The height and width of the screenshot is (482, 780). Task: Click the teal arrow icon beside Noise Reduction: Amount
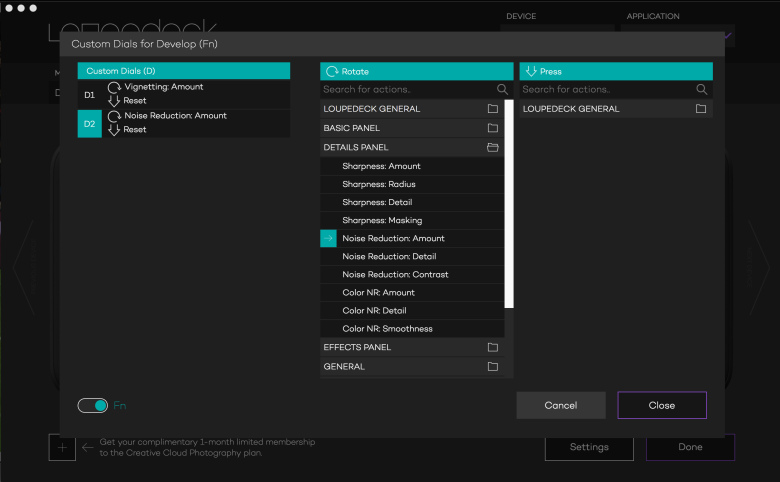[x=328, y=238]
